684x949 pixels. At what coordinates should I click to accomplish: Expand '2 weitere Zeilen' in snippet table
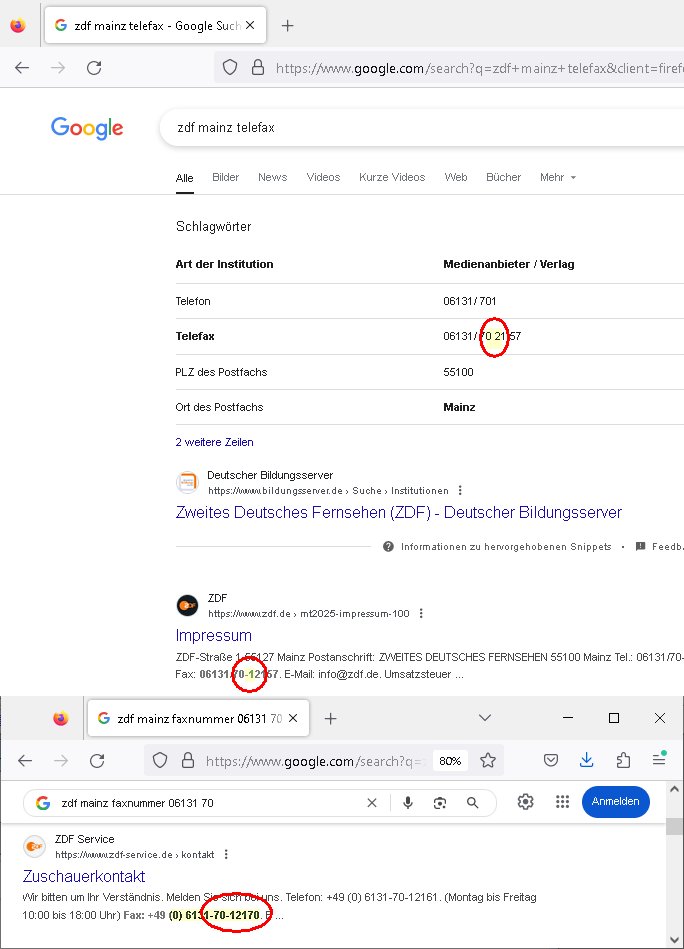pyautogui.click(x=214, y=442)
